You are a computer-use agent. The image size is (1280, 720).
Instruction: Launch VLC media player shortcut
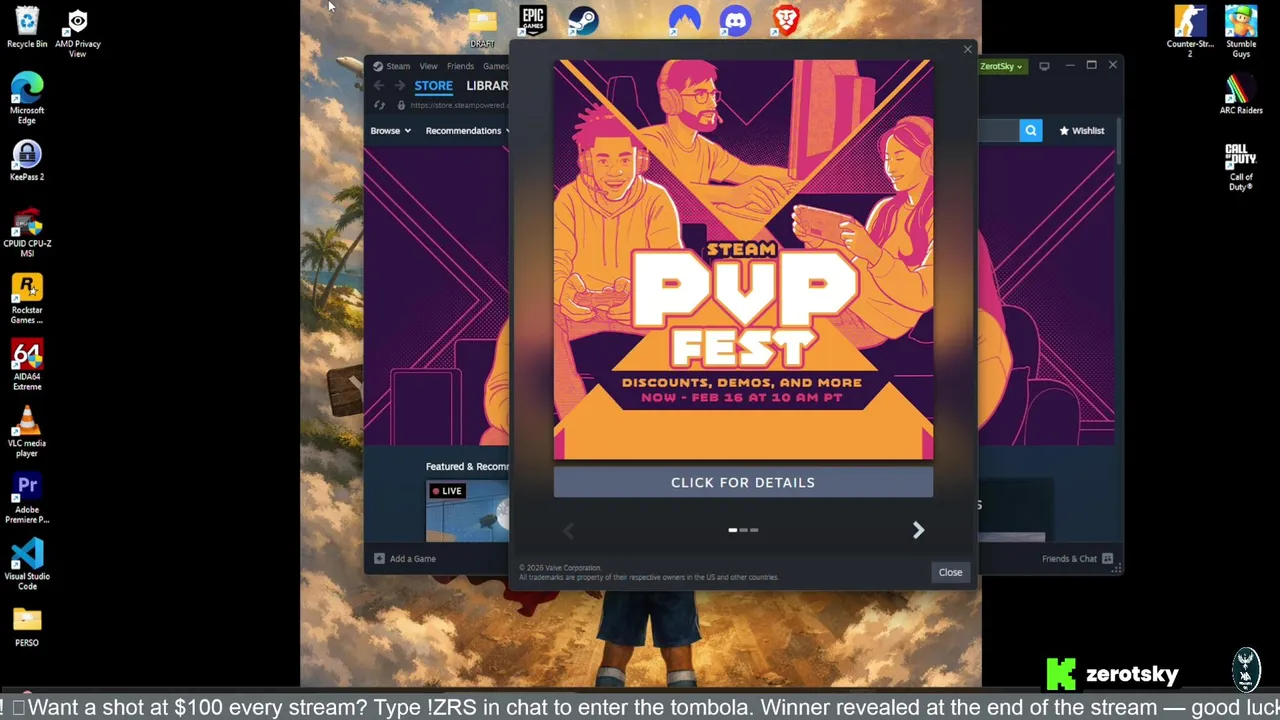click(27, 431)
